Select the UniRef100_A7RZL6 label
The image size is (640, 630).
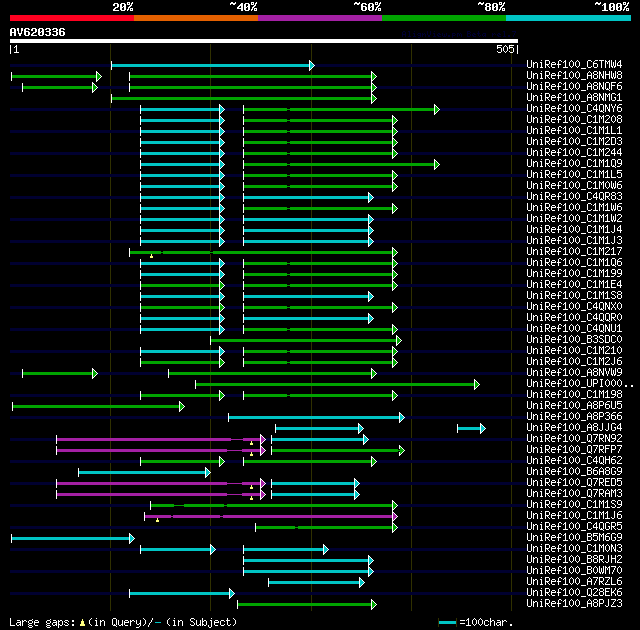click(574, 582)
